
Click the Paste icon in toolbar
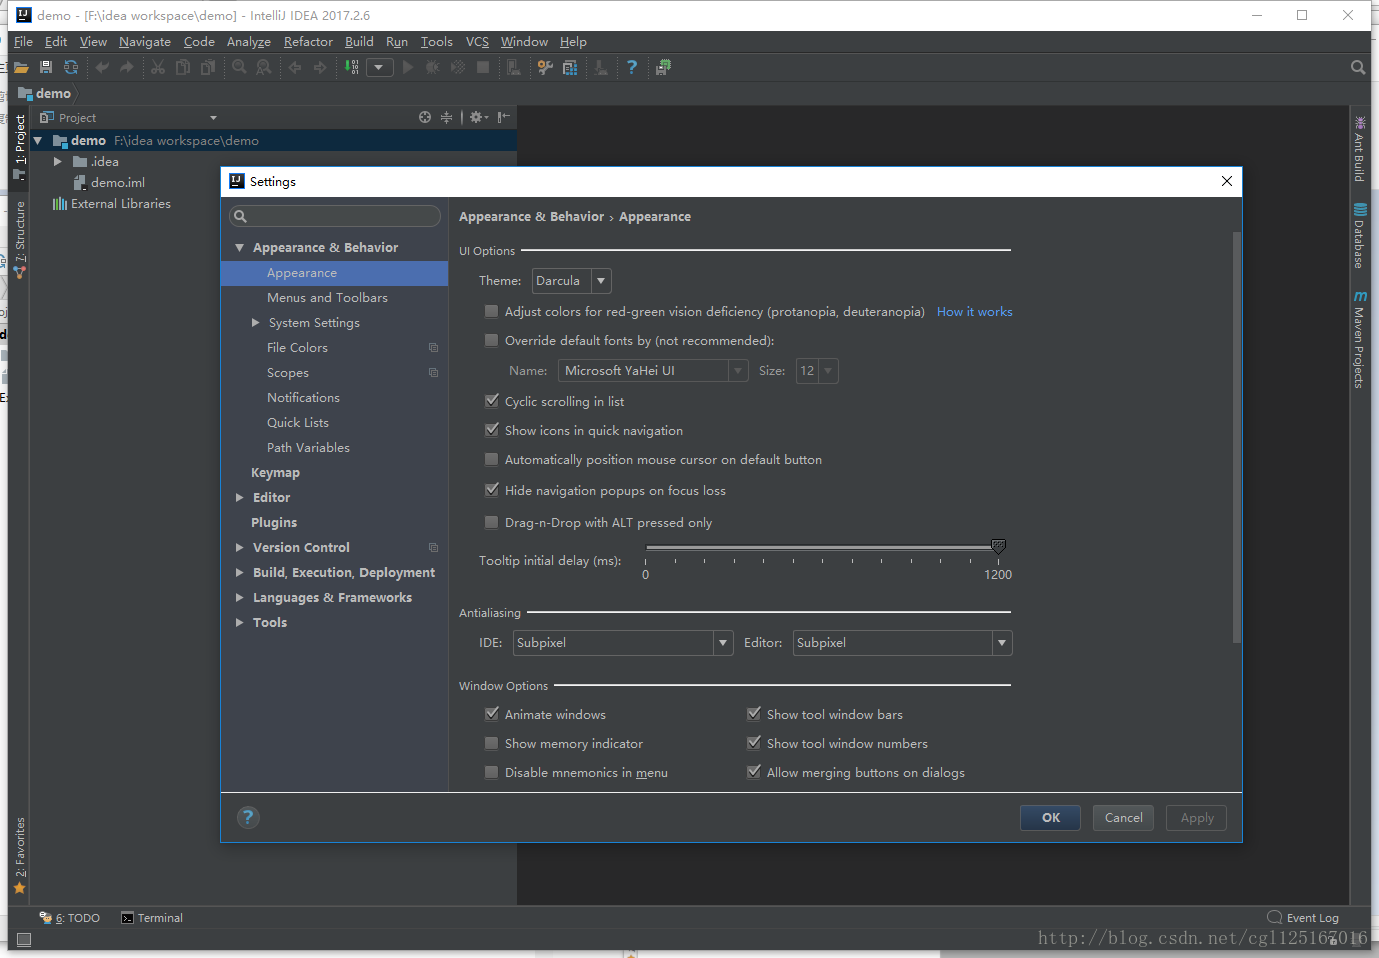click(x=208, y=67)
